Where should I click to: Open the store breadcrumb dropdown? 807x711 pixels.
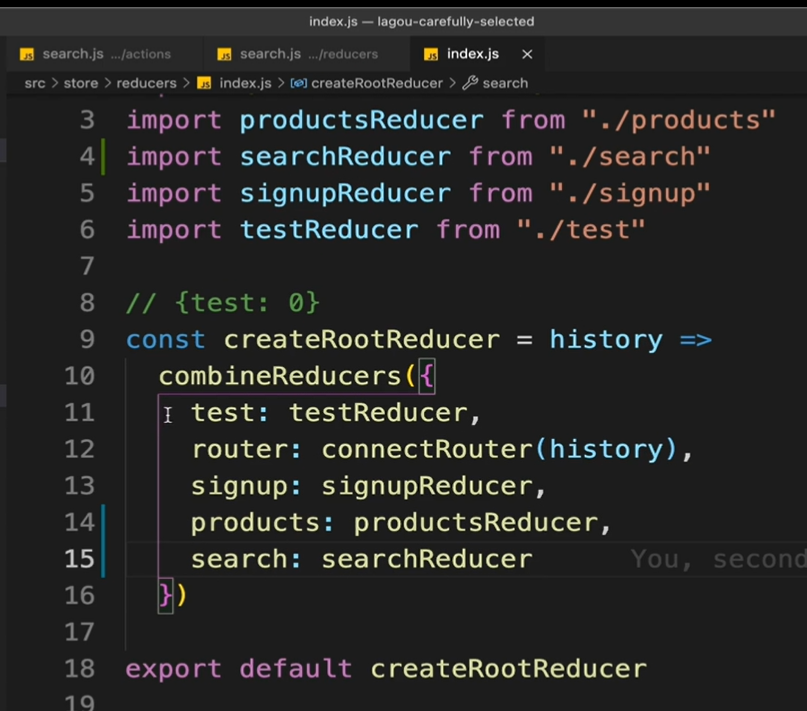81,83
